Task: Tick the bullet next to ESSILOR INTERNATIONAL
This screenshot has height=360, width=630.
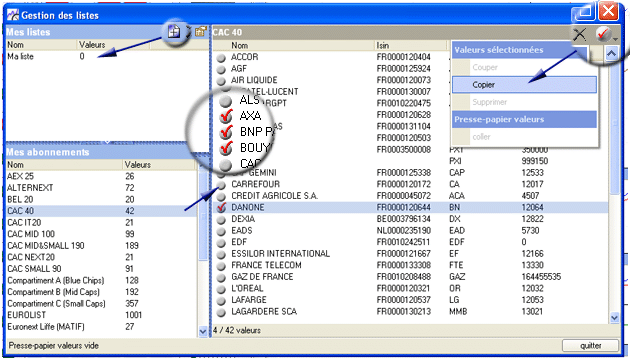Action: point(221,255)
